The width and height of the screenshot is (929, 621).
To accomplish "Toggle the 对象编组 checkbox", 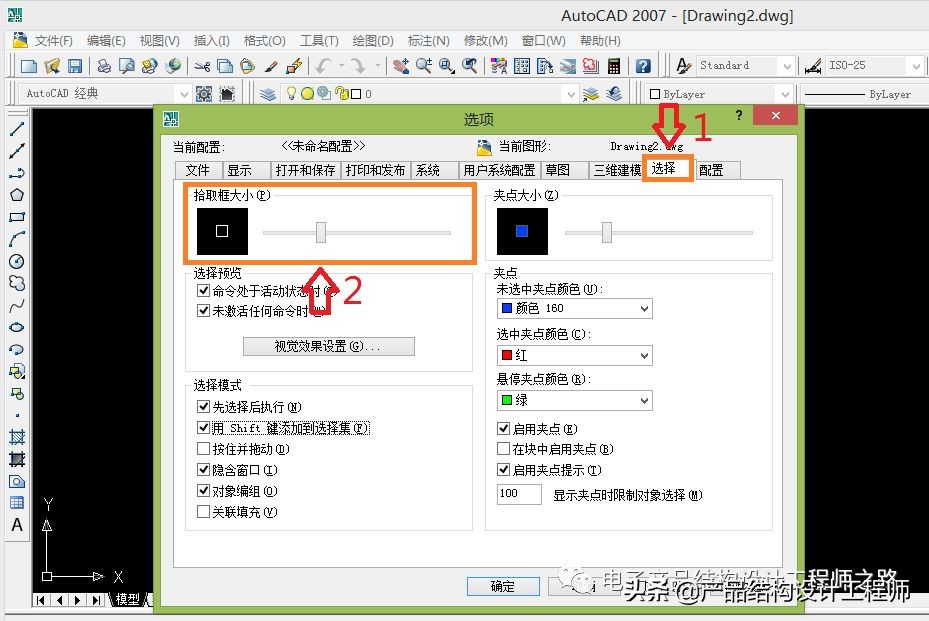I will tap(203, 491).
